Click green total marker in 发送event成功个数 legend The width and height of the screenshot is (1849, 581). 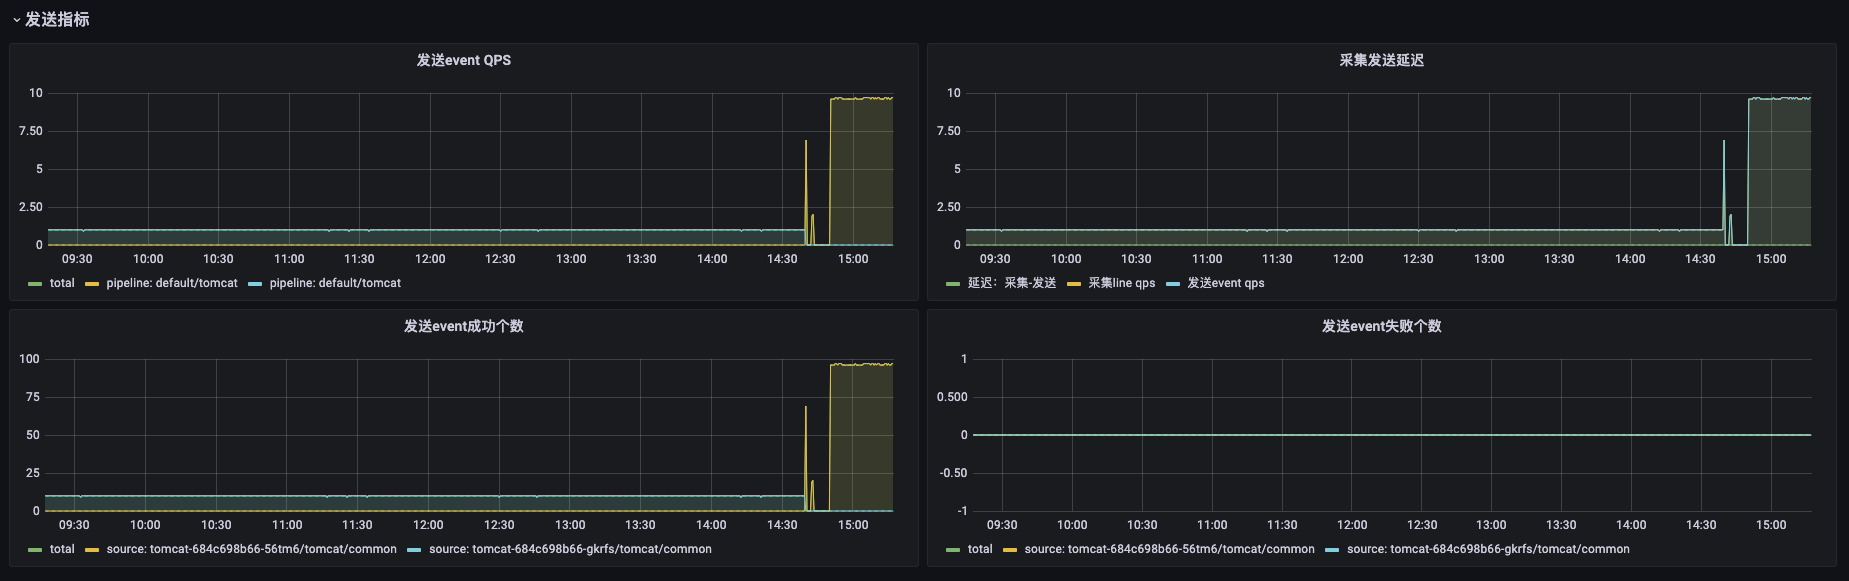tap(35, 550)
